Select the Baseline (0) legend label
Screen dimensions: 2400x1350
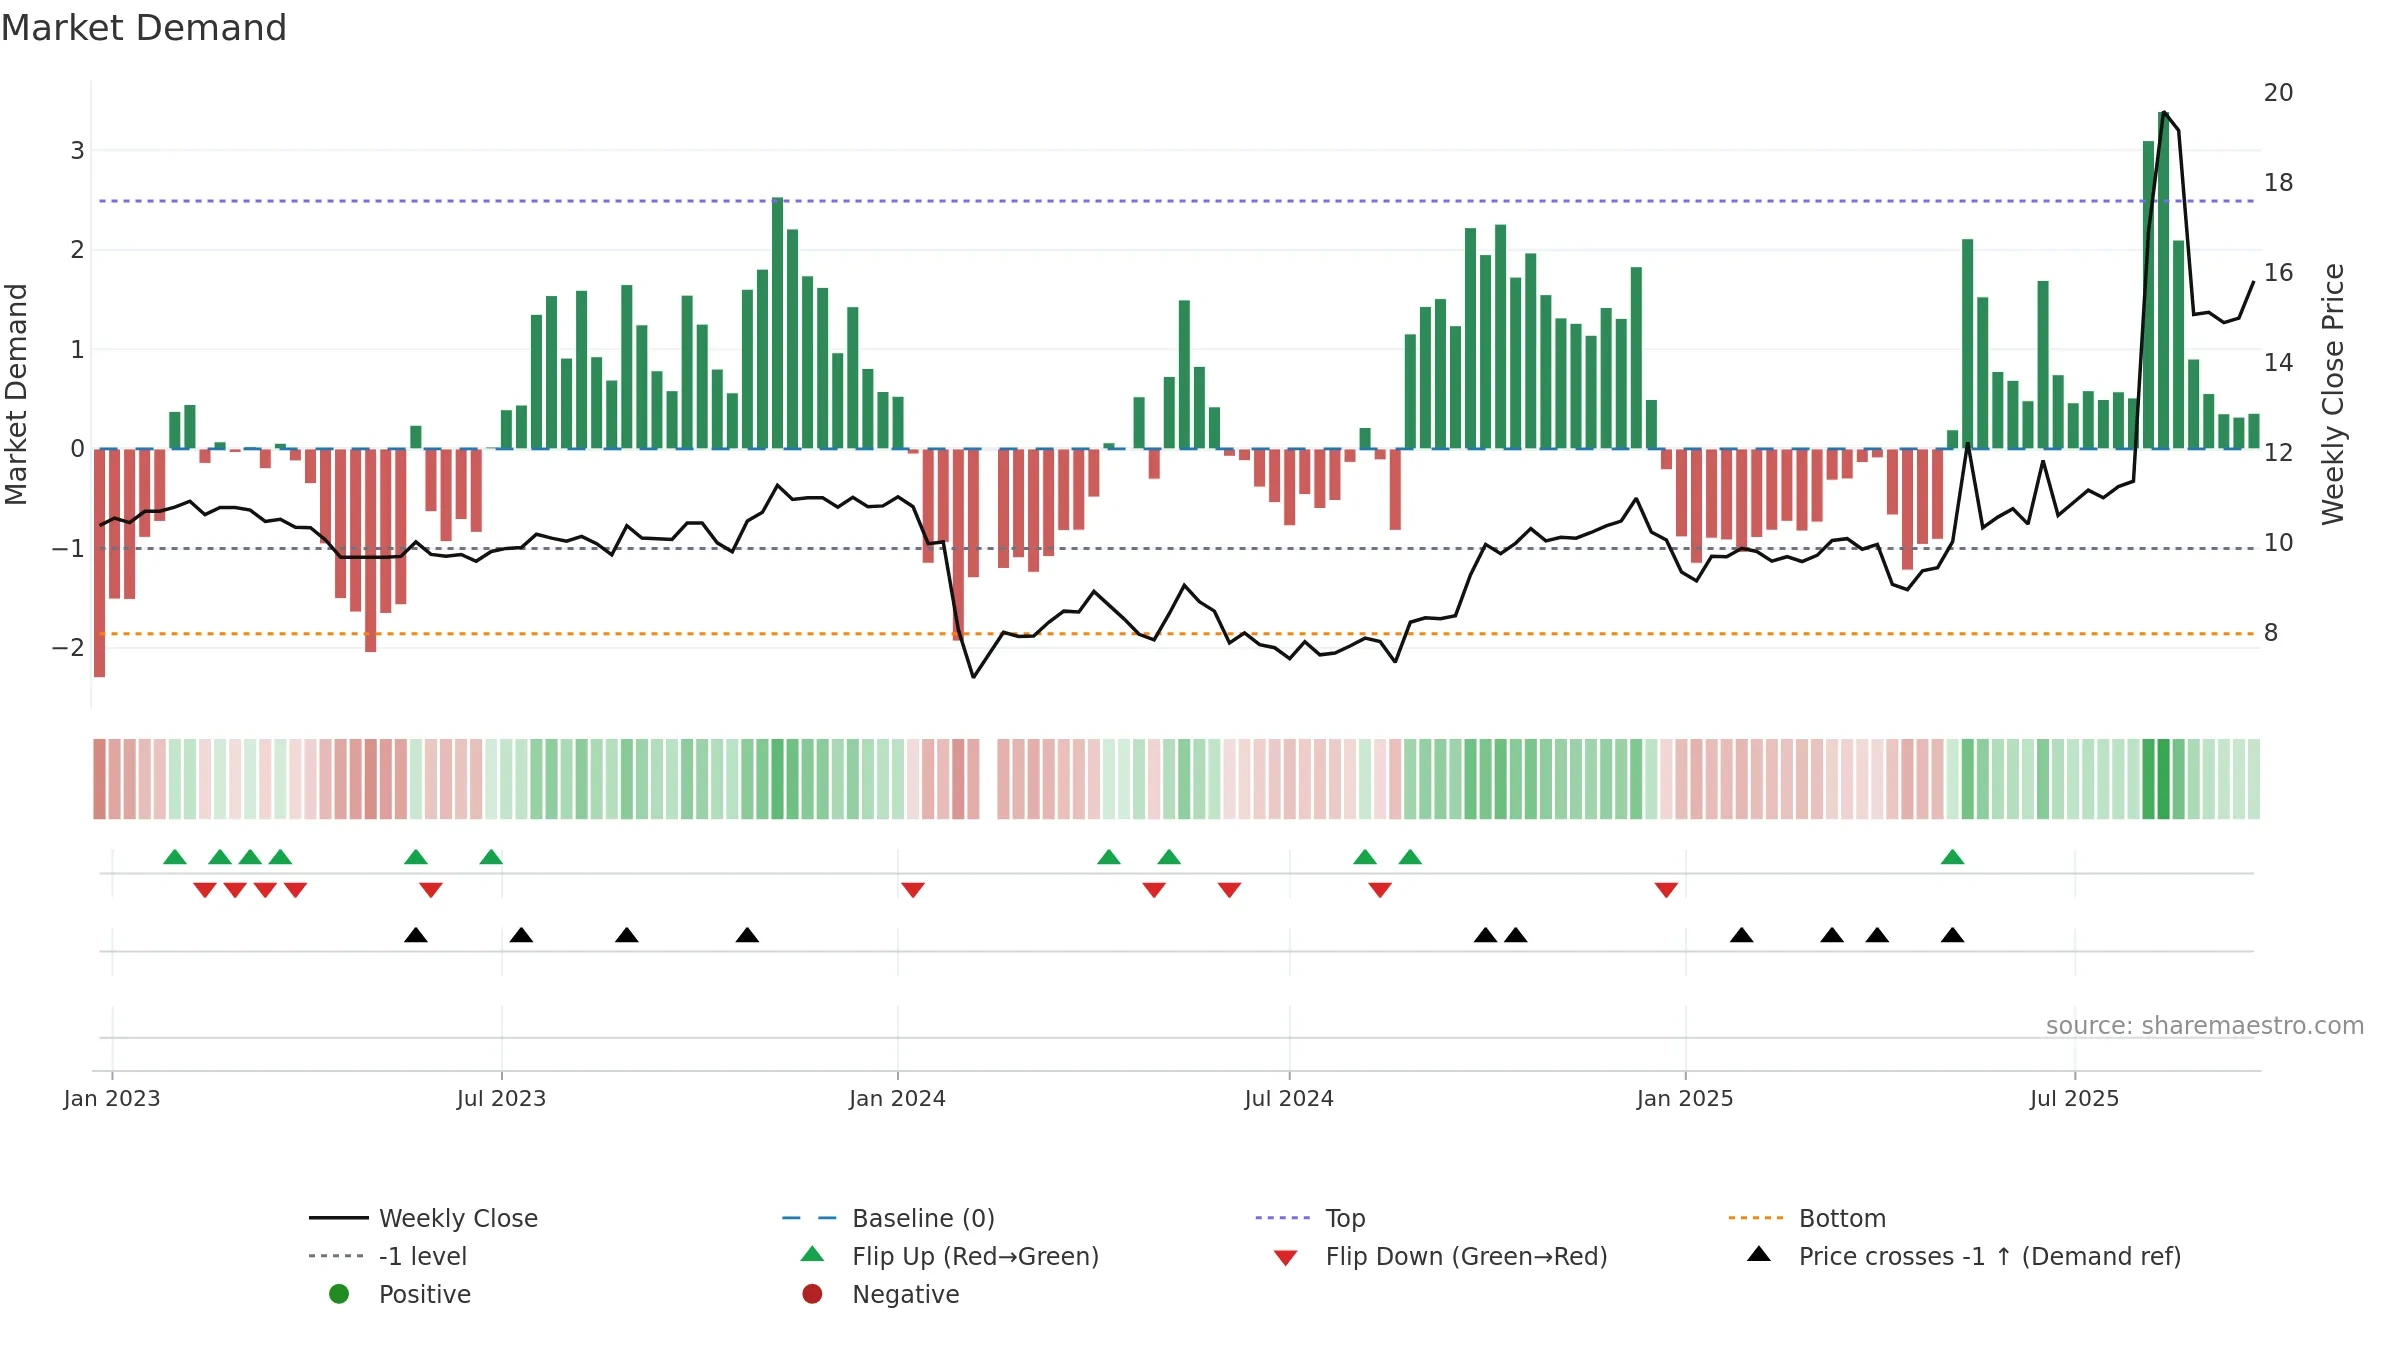click(923, 1218)
